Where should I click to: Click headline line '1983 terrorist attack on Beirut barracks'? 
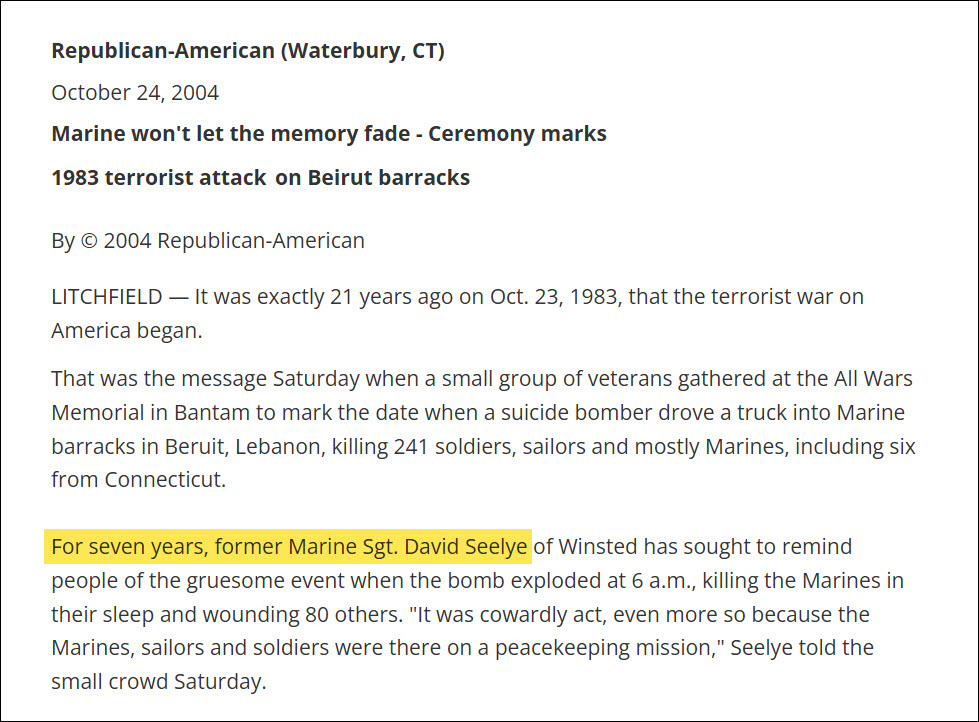tap(260, 178)
